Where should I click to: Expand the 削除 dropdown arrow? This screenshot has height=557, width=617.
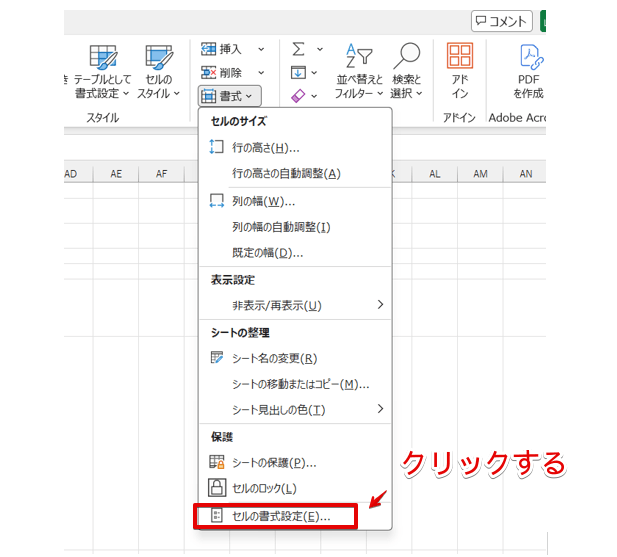point(261,73)
